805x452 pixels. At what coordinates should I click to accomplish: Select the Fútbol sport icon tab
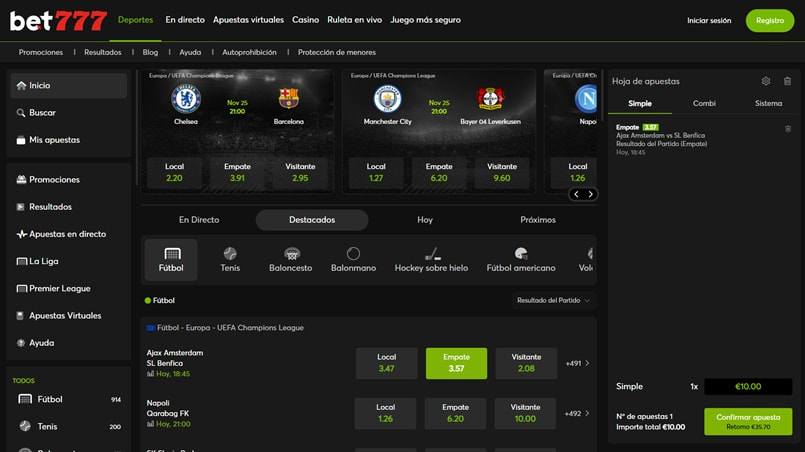click(171, 259)
